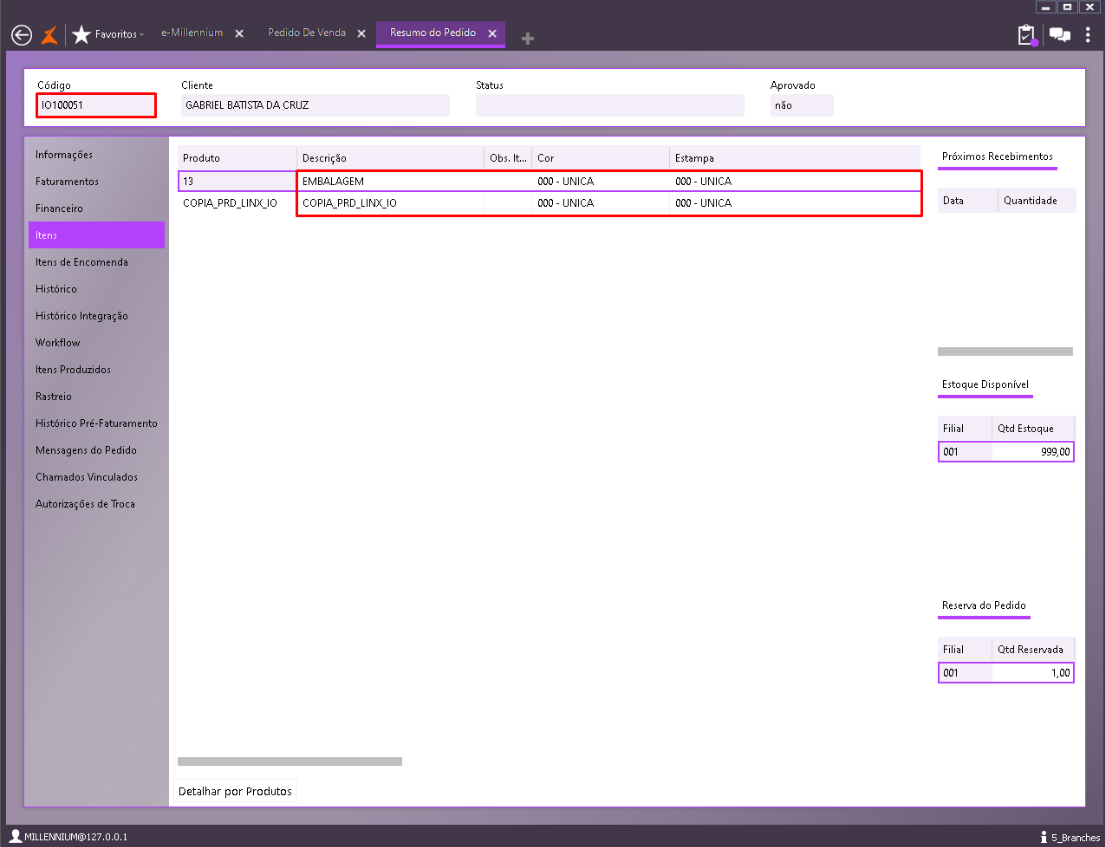Click the Próximos Recebimentos heading
Viewport: 1105px width, 847px height.
[x=997, y=156]
